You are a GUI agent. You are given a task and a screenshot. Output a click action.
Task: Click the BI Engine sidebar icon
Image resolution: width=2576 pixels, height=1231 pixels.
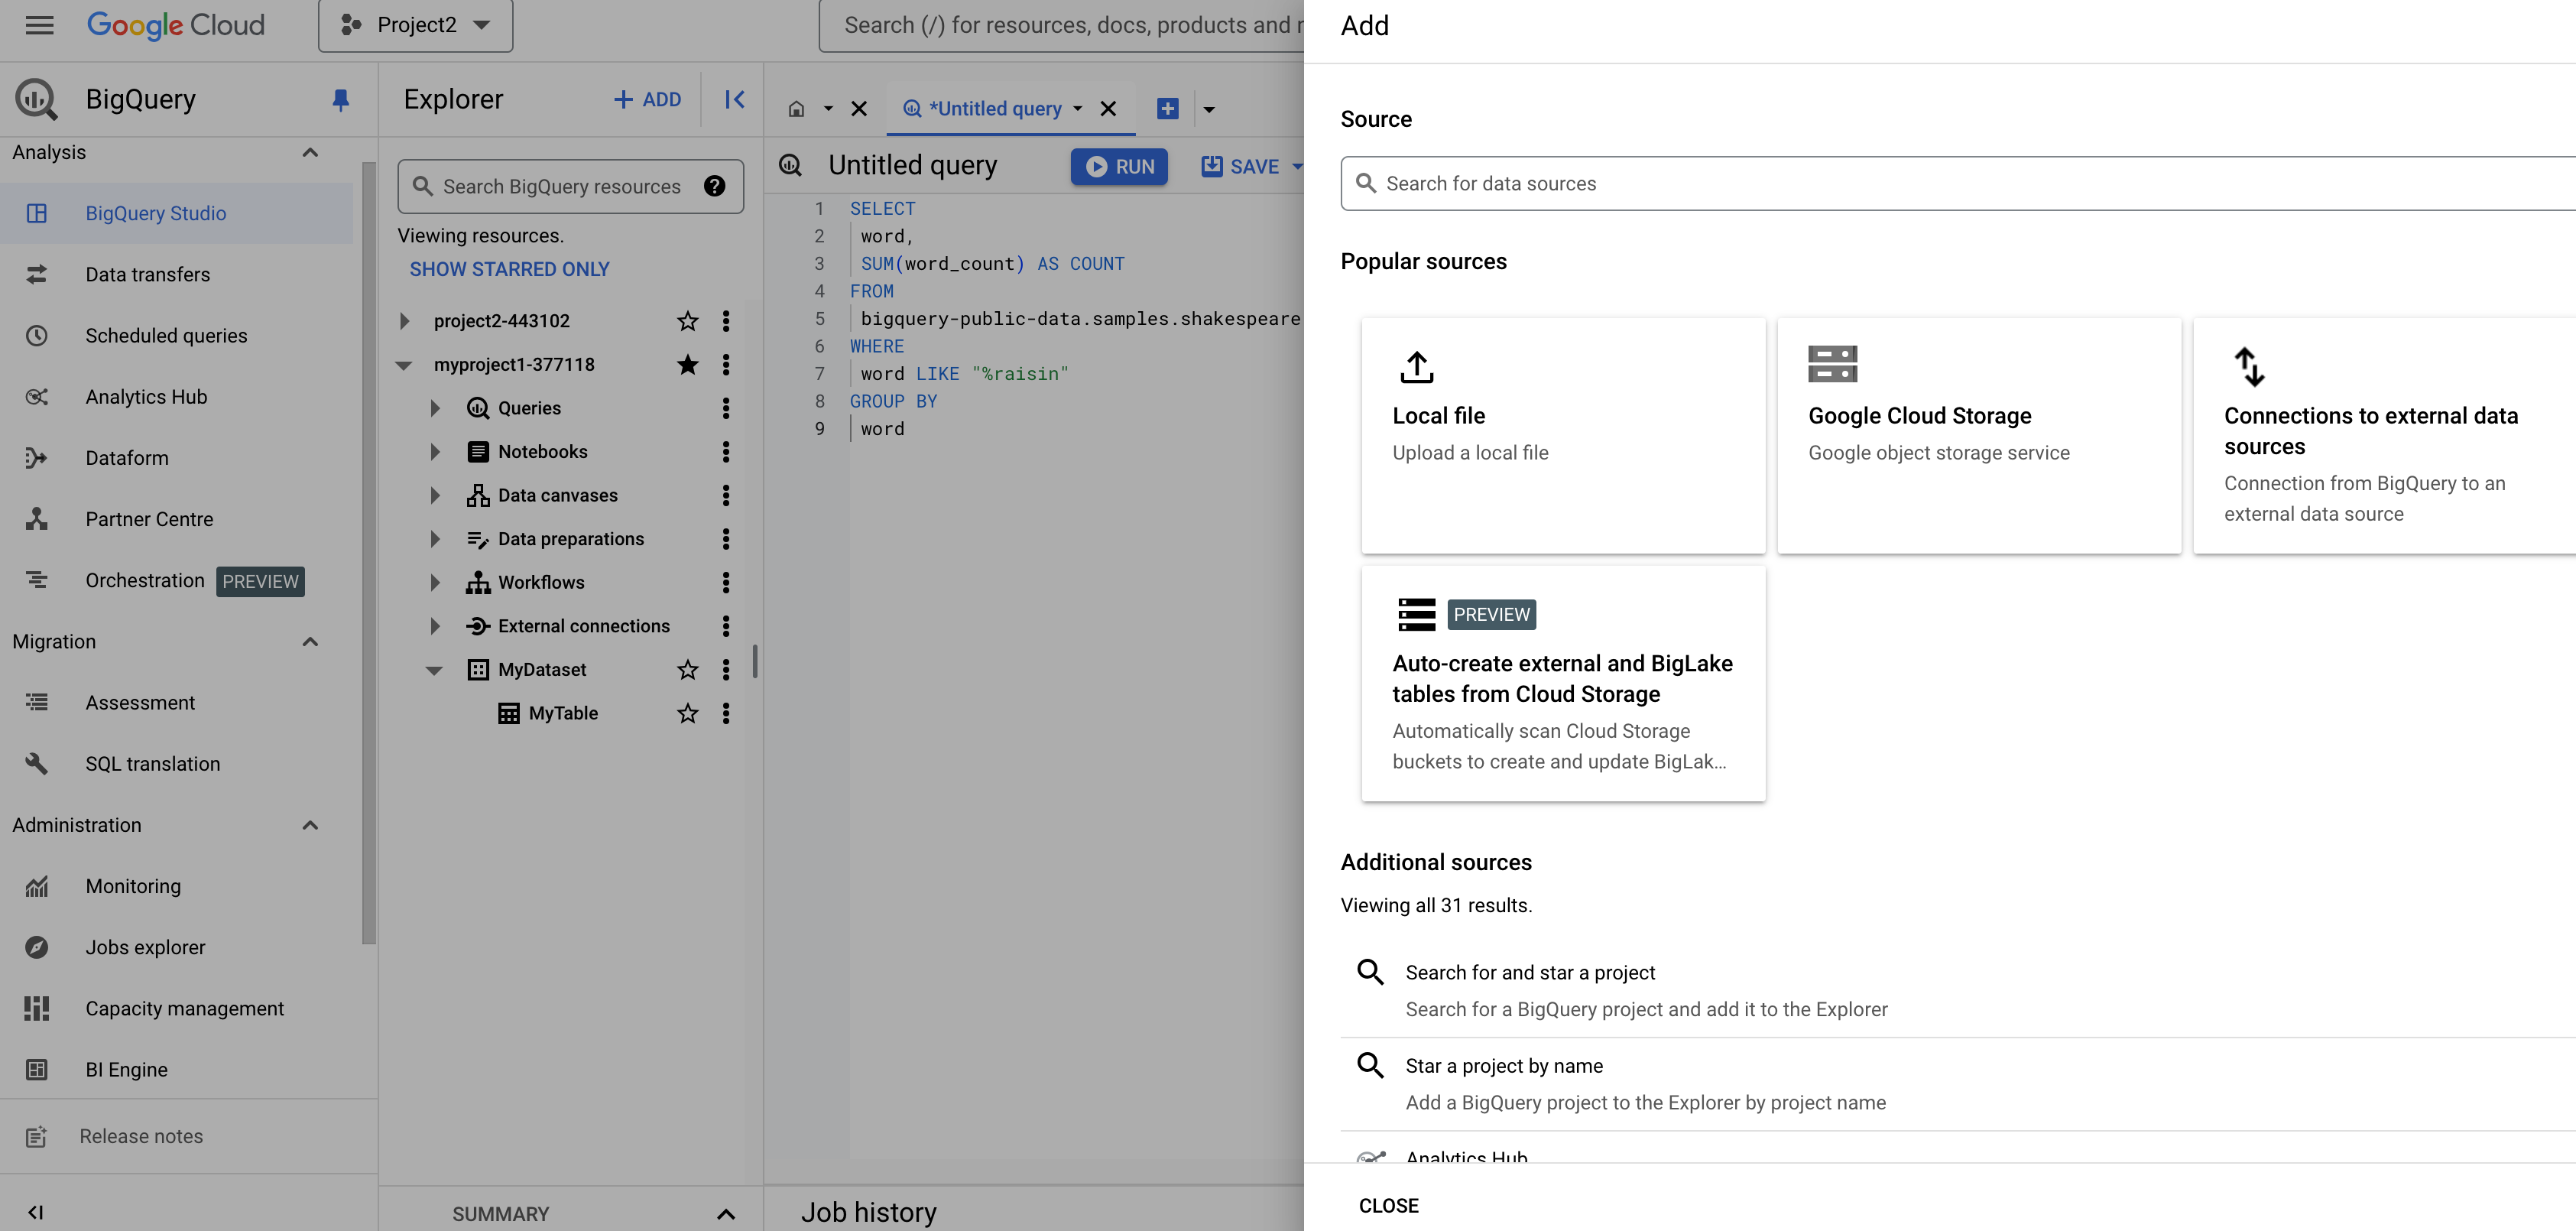click(36, 1070)
